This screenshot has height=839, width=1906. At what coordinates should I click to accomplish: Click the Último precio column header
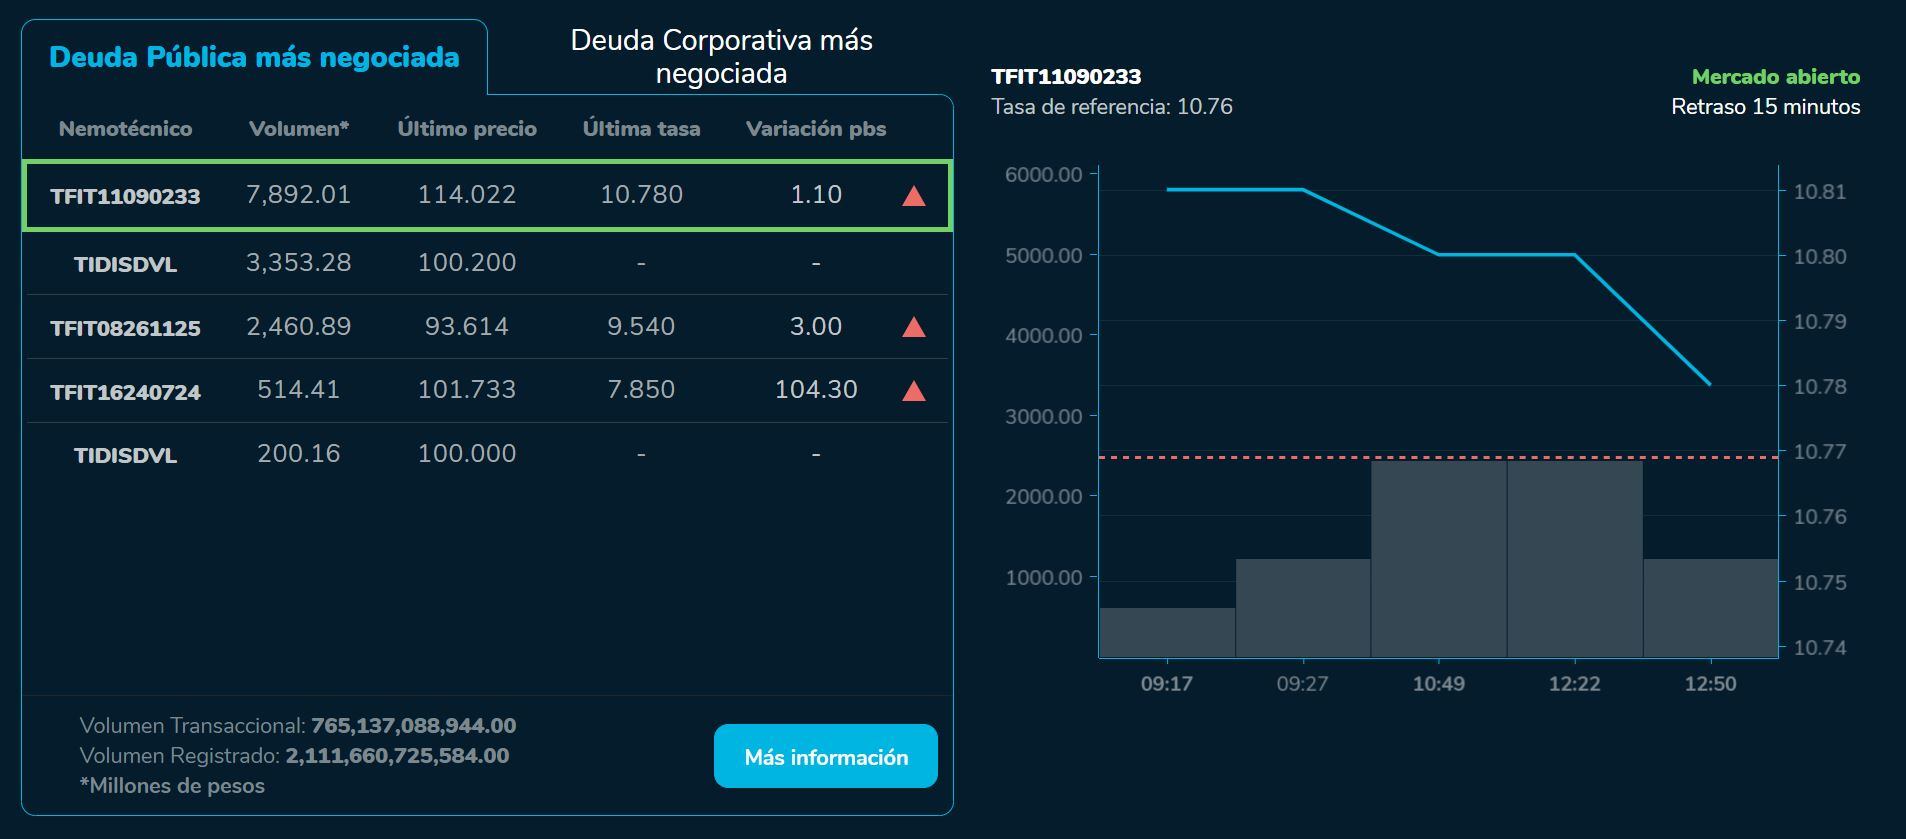pos(466,128)
